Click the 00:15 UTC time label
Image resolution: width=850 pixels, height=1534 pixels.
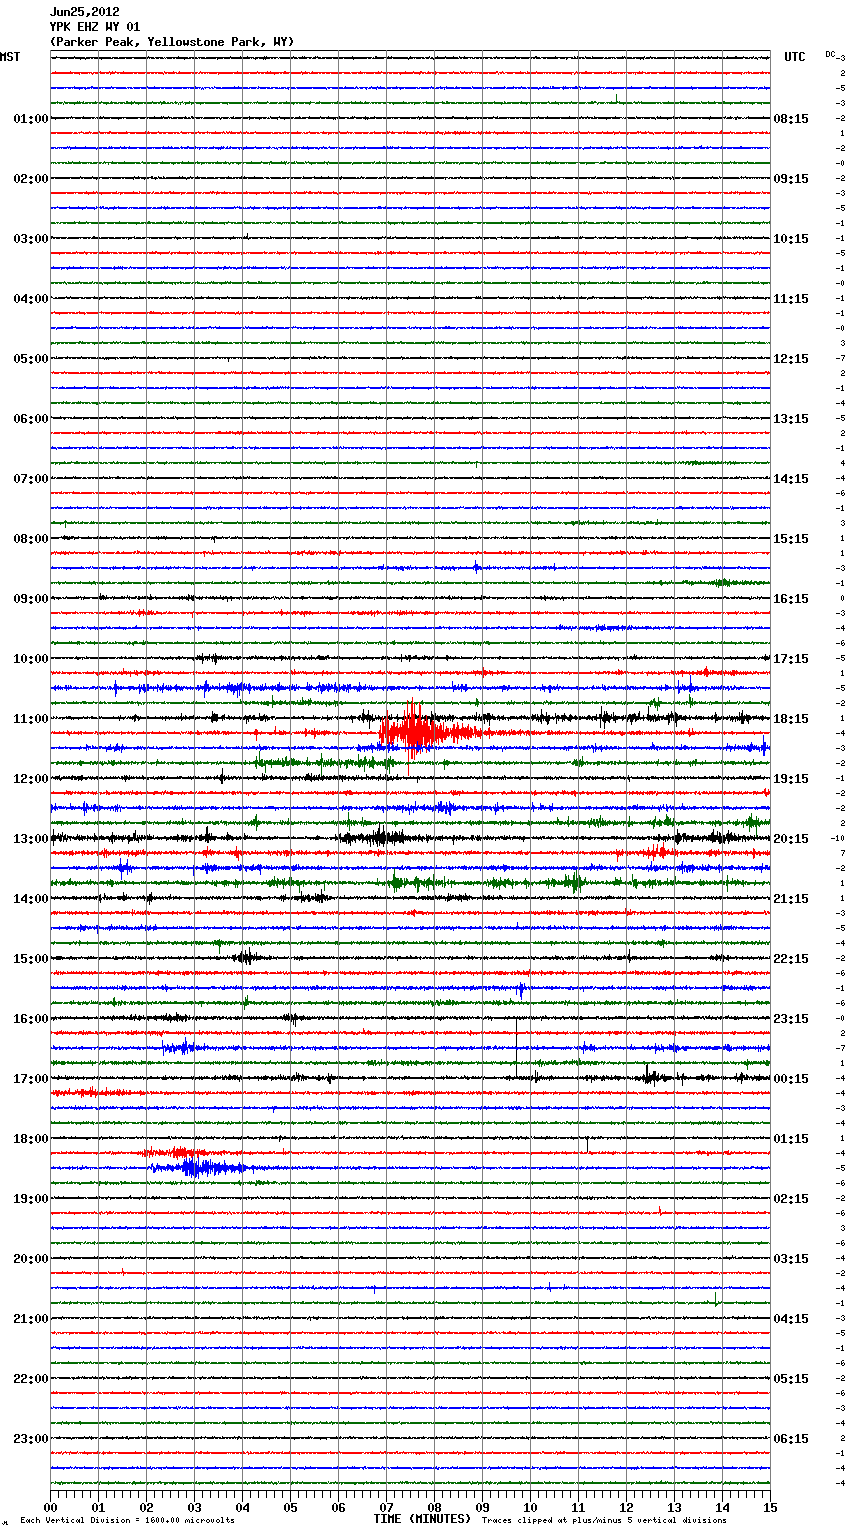tap(791, 1079)
